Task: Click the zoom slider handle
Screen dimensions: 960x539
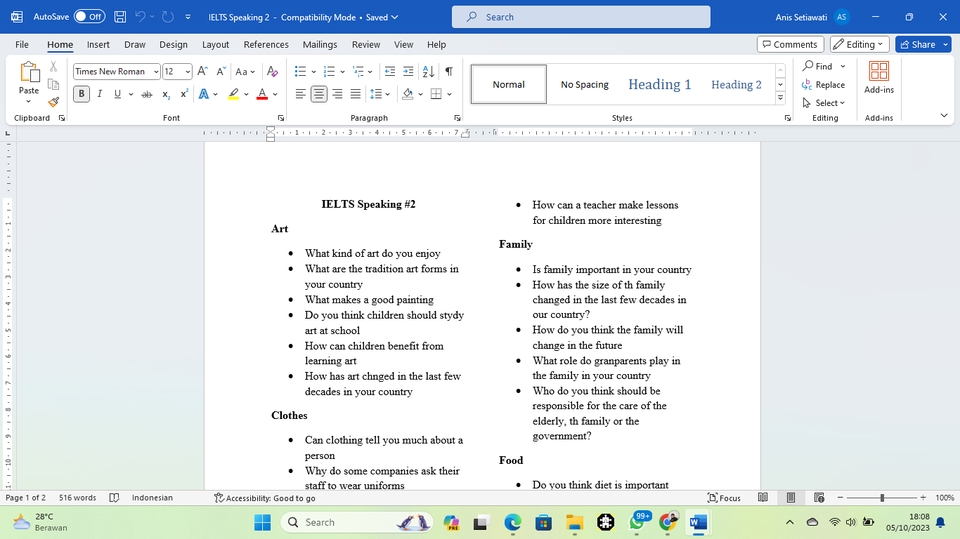Action: tap(882, 498)
